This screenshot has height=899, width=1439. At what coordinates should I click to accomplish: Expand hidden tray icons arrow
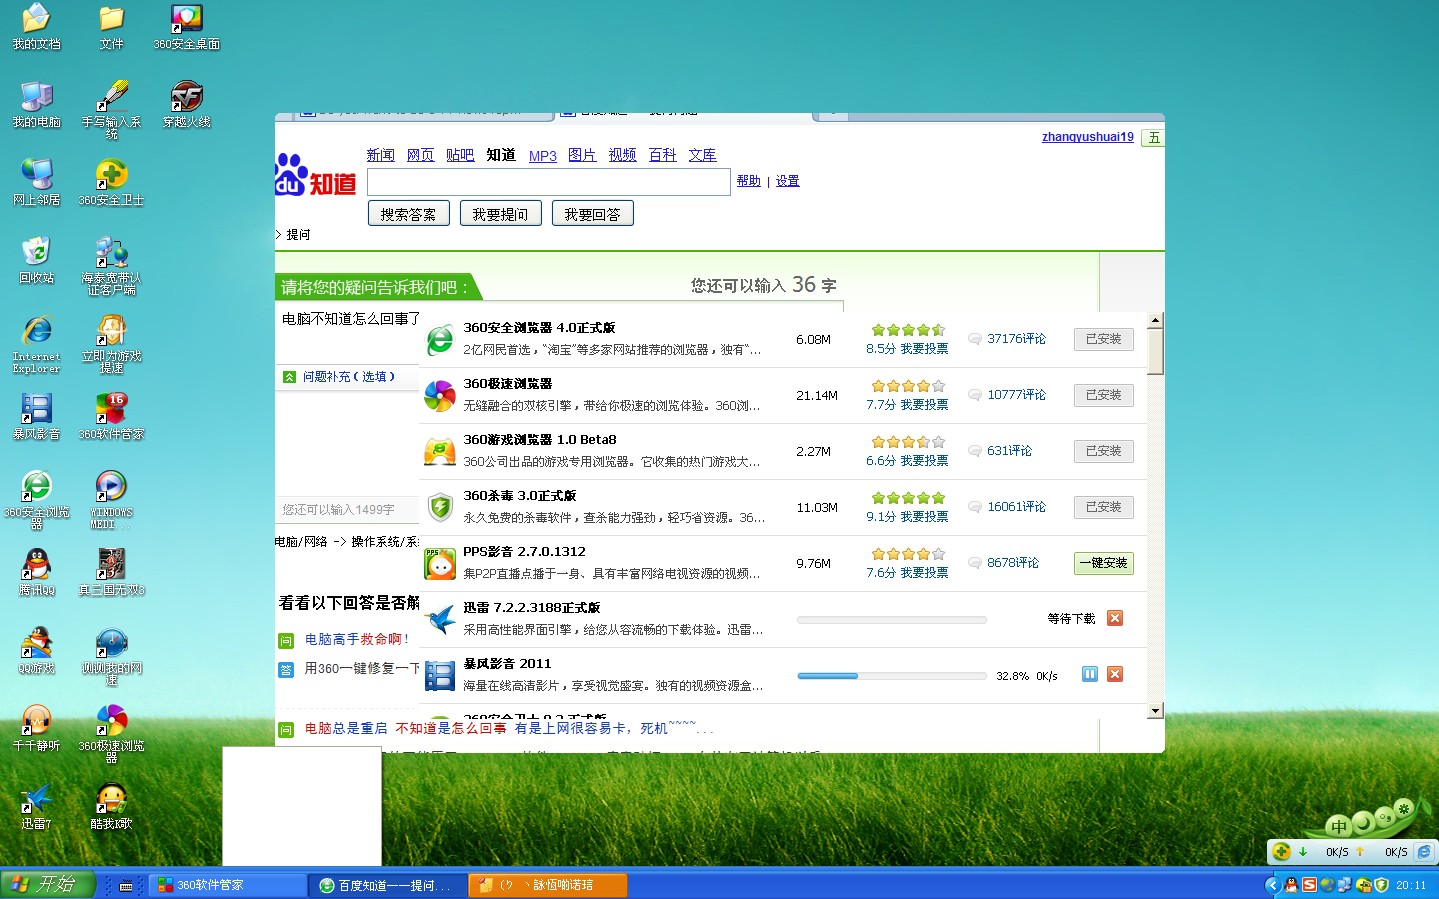pos(1272,885)
